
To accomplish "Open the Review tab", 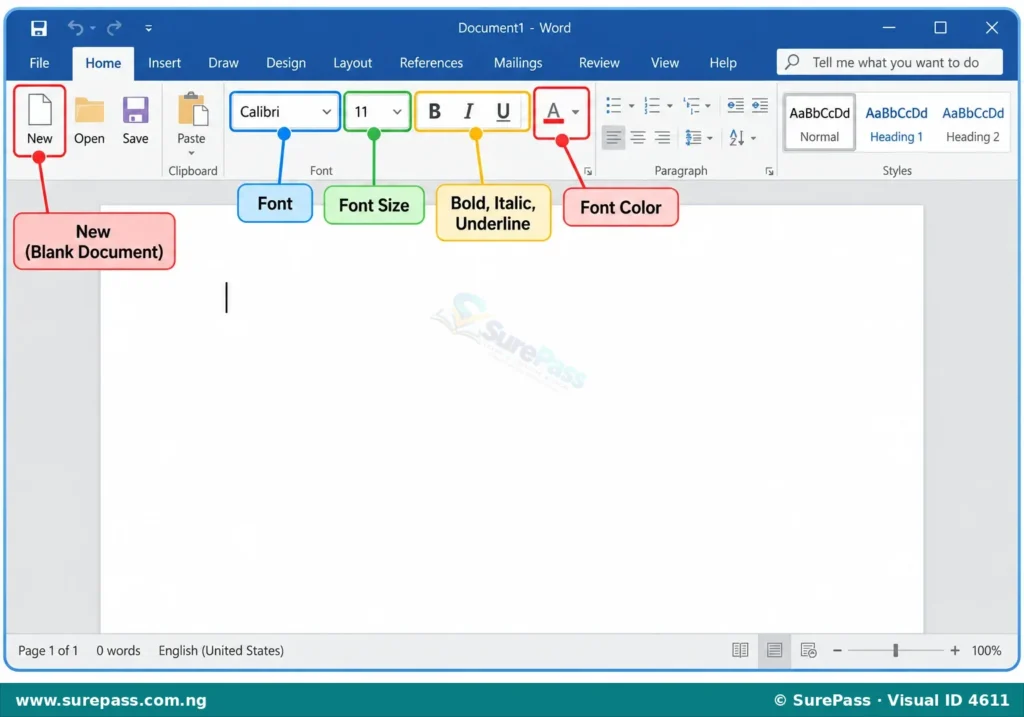I will [599, 63].
